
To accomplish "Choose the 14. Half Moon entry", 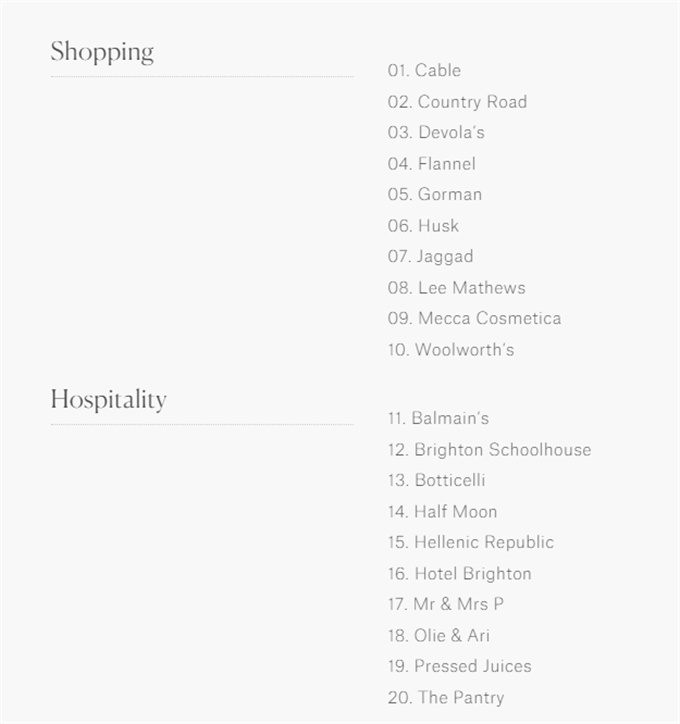I will click(x=442, y=512).
